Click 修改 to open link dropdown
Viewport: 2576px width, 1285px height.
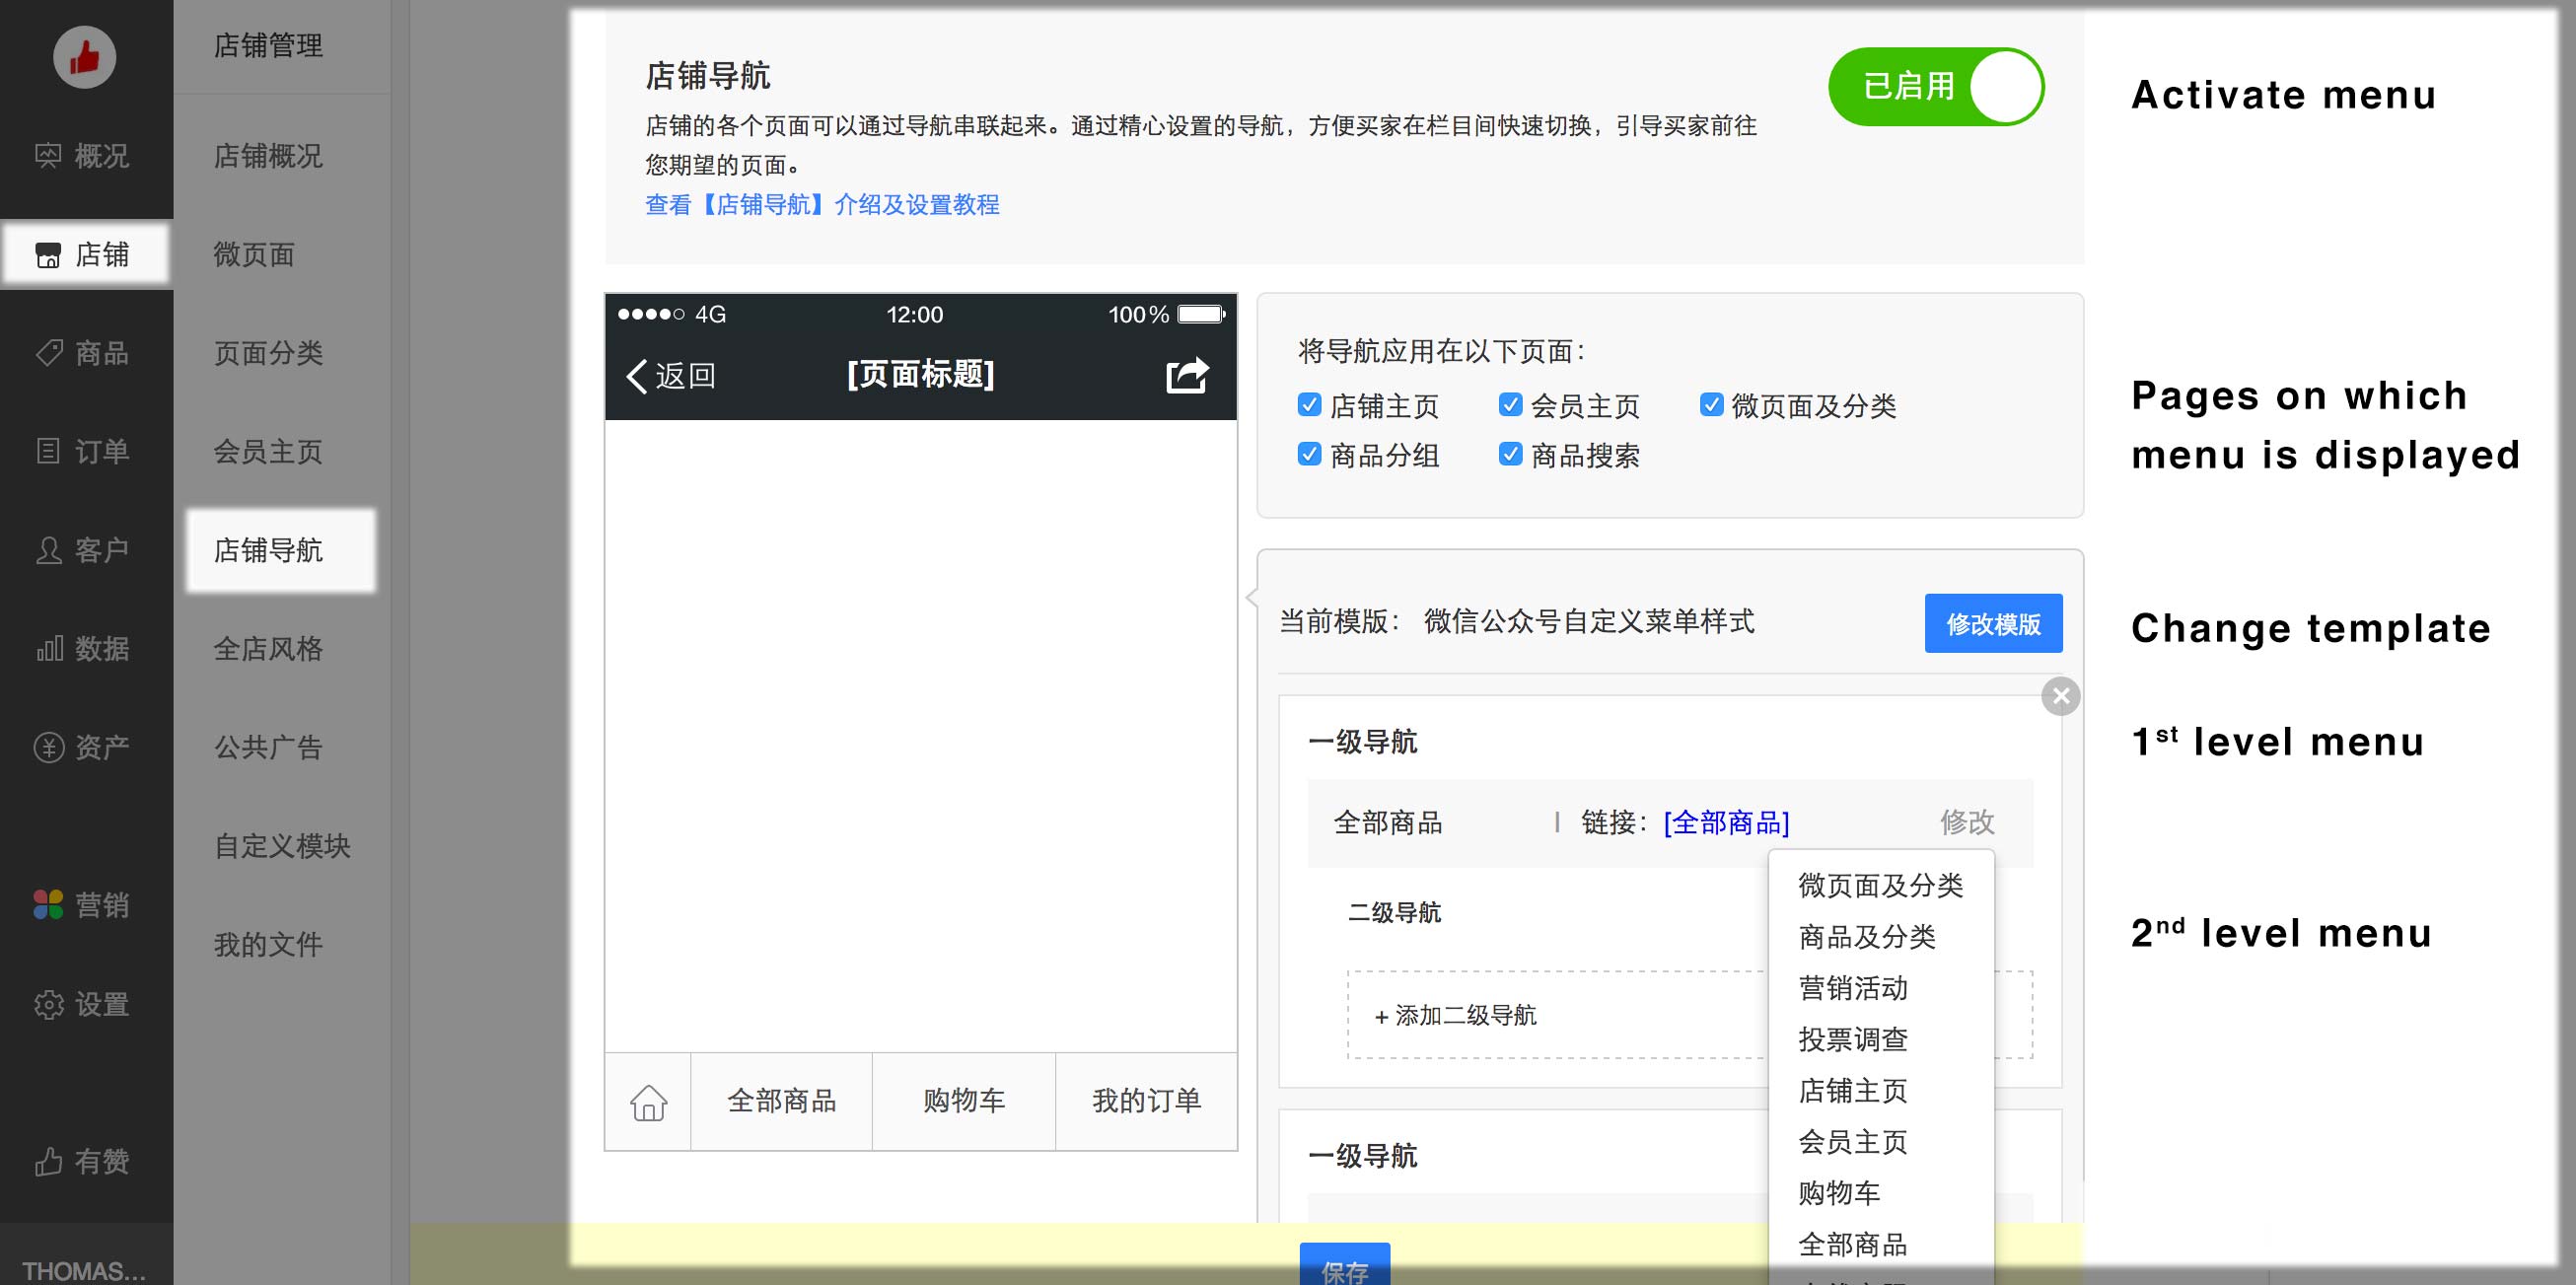[1966, 822]
